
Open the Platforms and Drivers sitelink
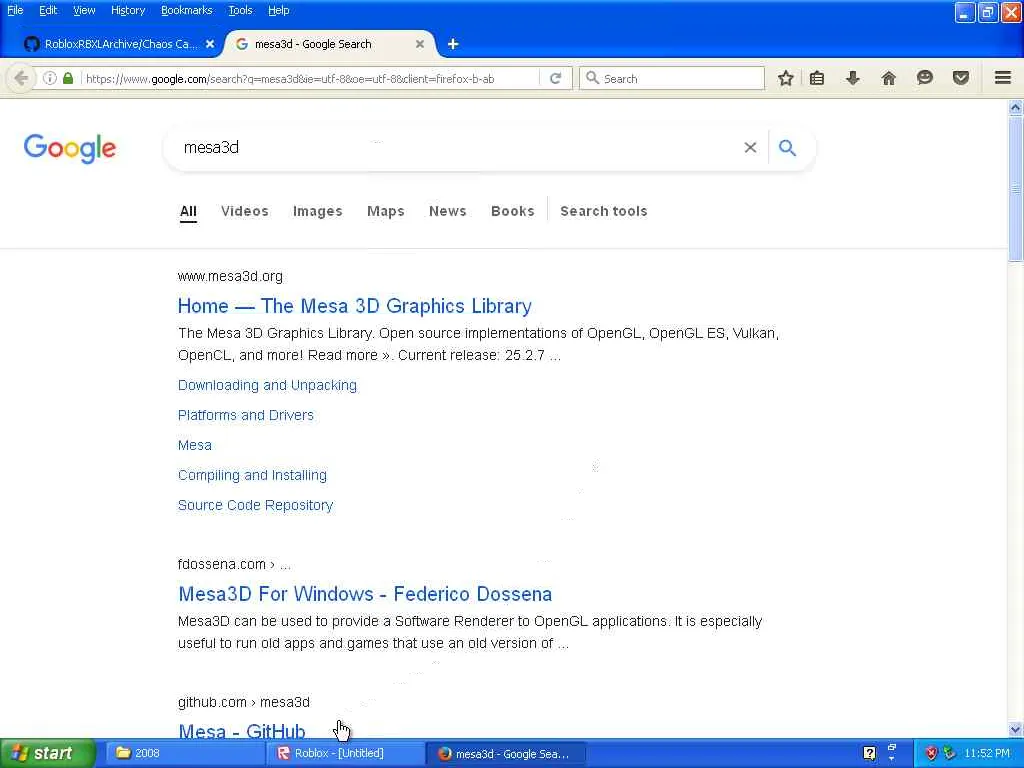point(246,415)
